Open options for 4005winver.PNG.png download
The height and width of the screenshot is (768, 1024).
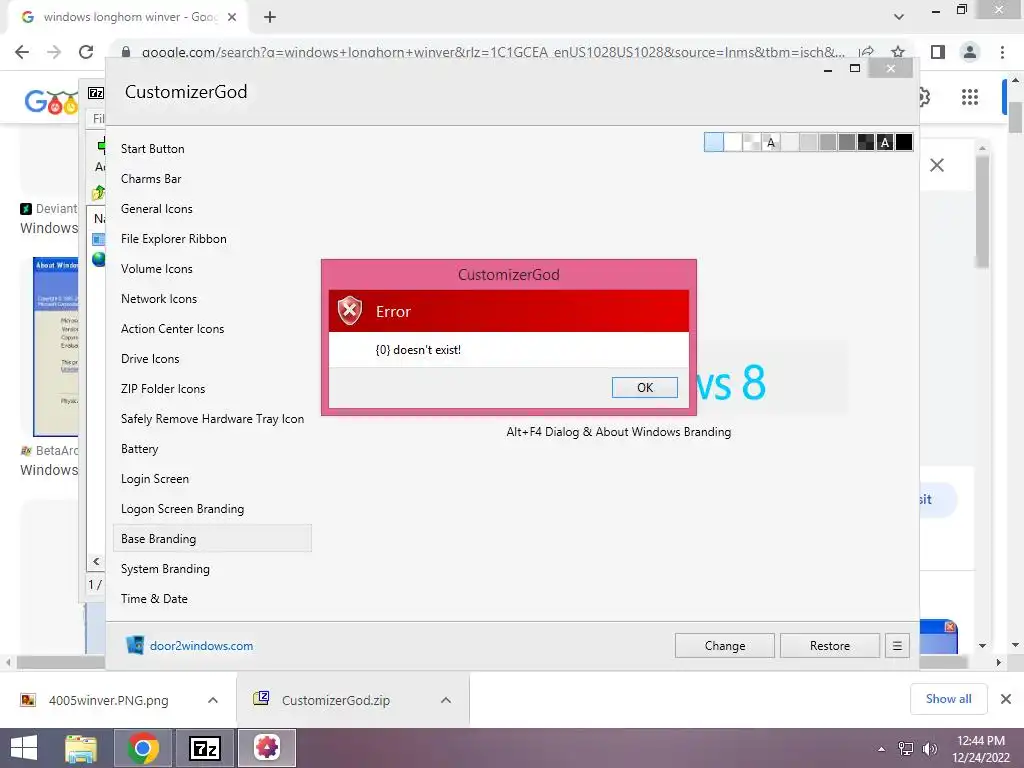213,700
